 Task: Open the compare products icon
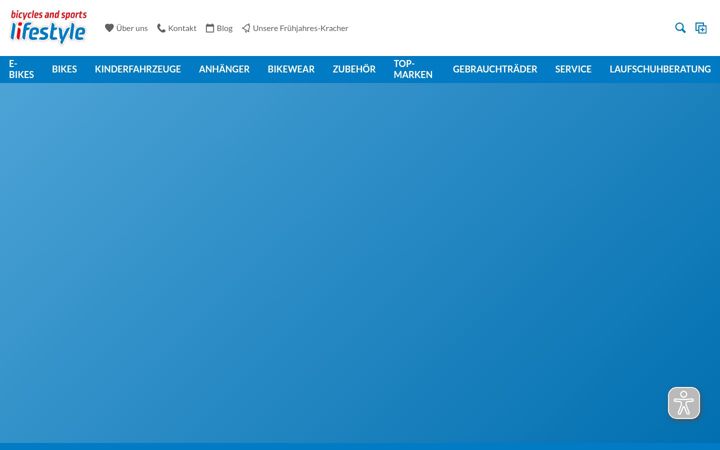701,28
